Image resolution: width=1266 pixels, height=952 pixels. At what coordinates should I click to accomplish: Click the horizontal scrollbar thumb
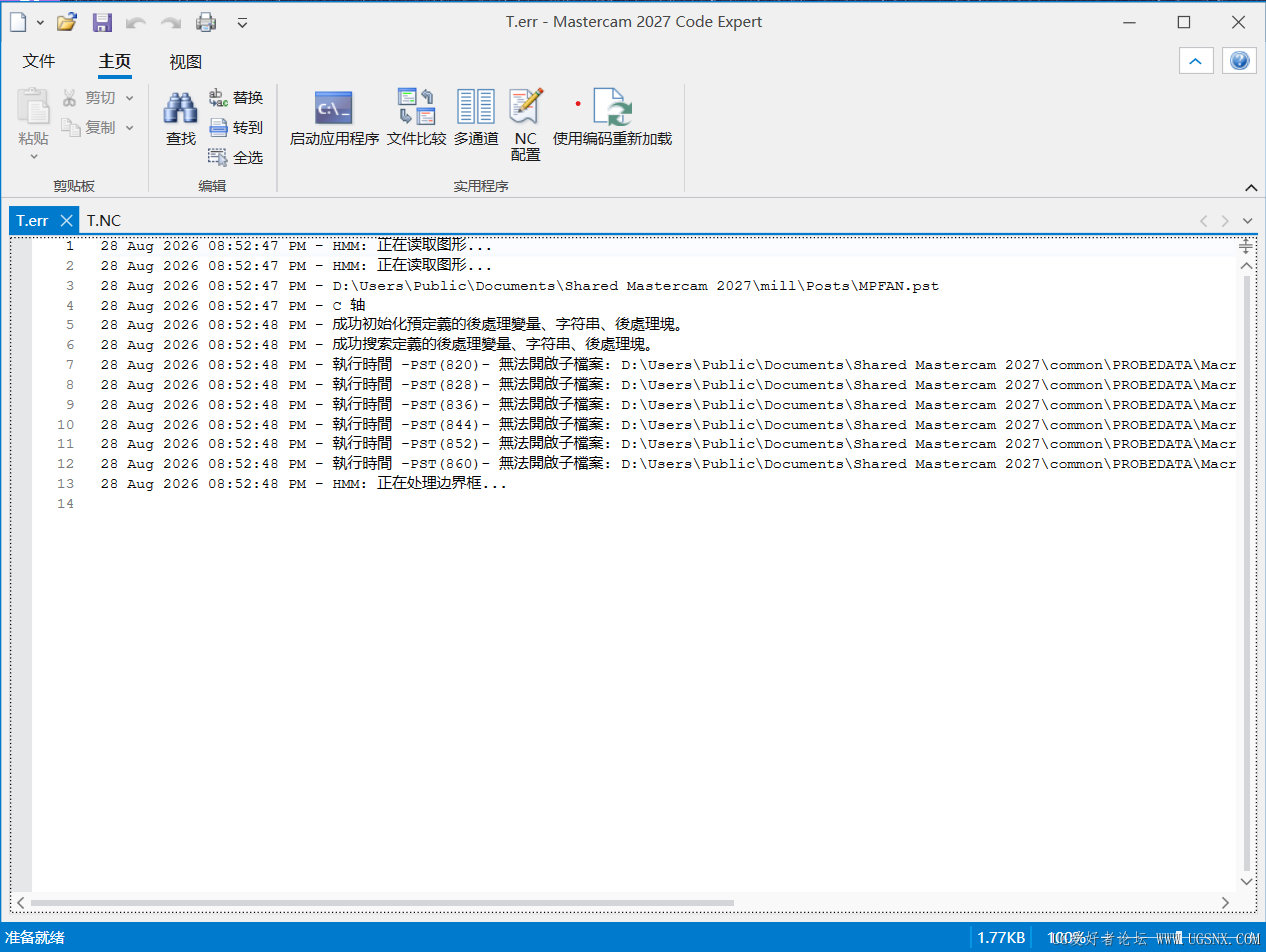[382, 903]
